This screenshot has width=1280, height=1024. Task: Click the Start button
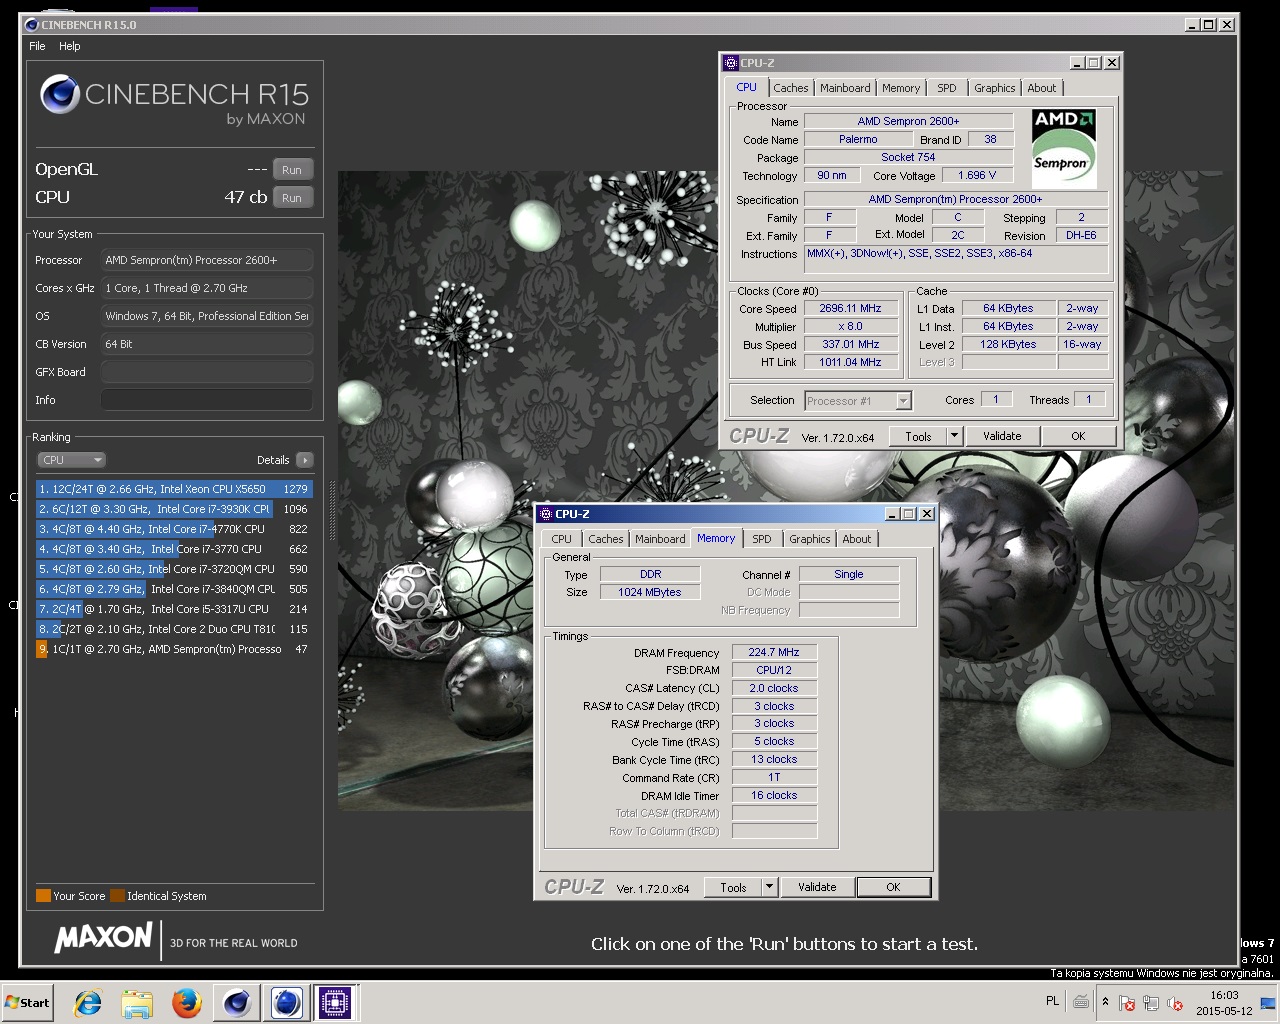(27, 1002)
